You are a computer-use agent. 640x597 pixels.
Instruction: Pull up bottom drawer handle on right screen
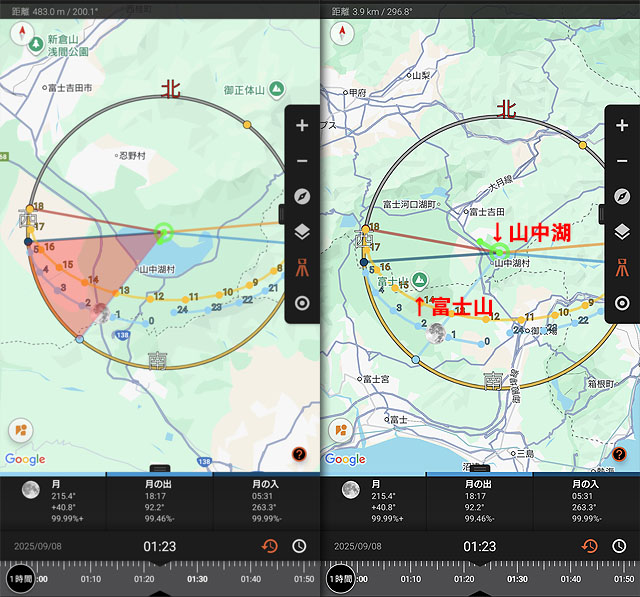tap(480, 468)
